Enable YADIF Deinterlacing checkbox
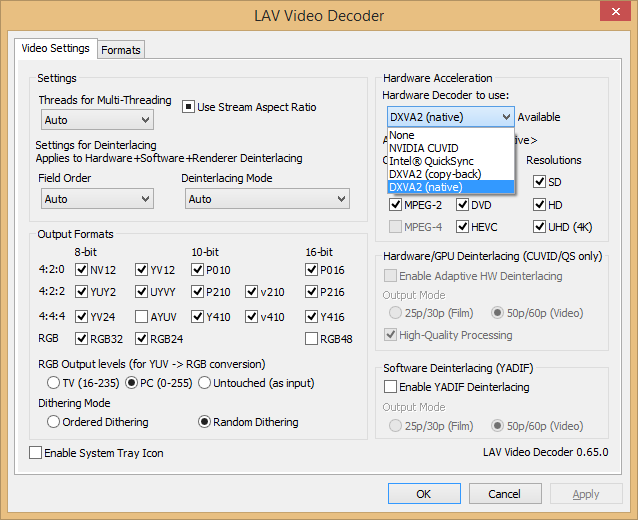Screen dimensions: 638x520 390,387
